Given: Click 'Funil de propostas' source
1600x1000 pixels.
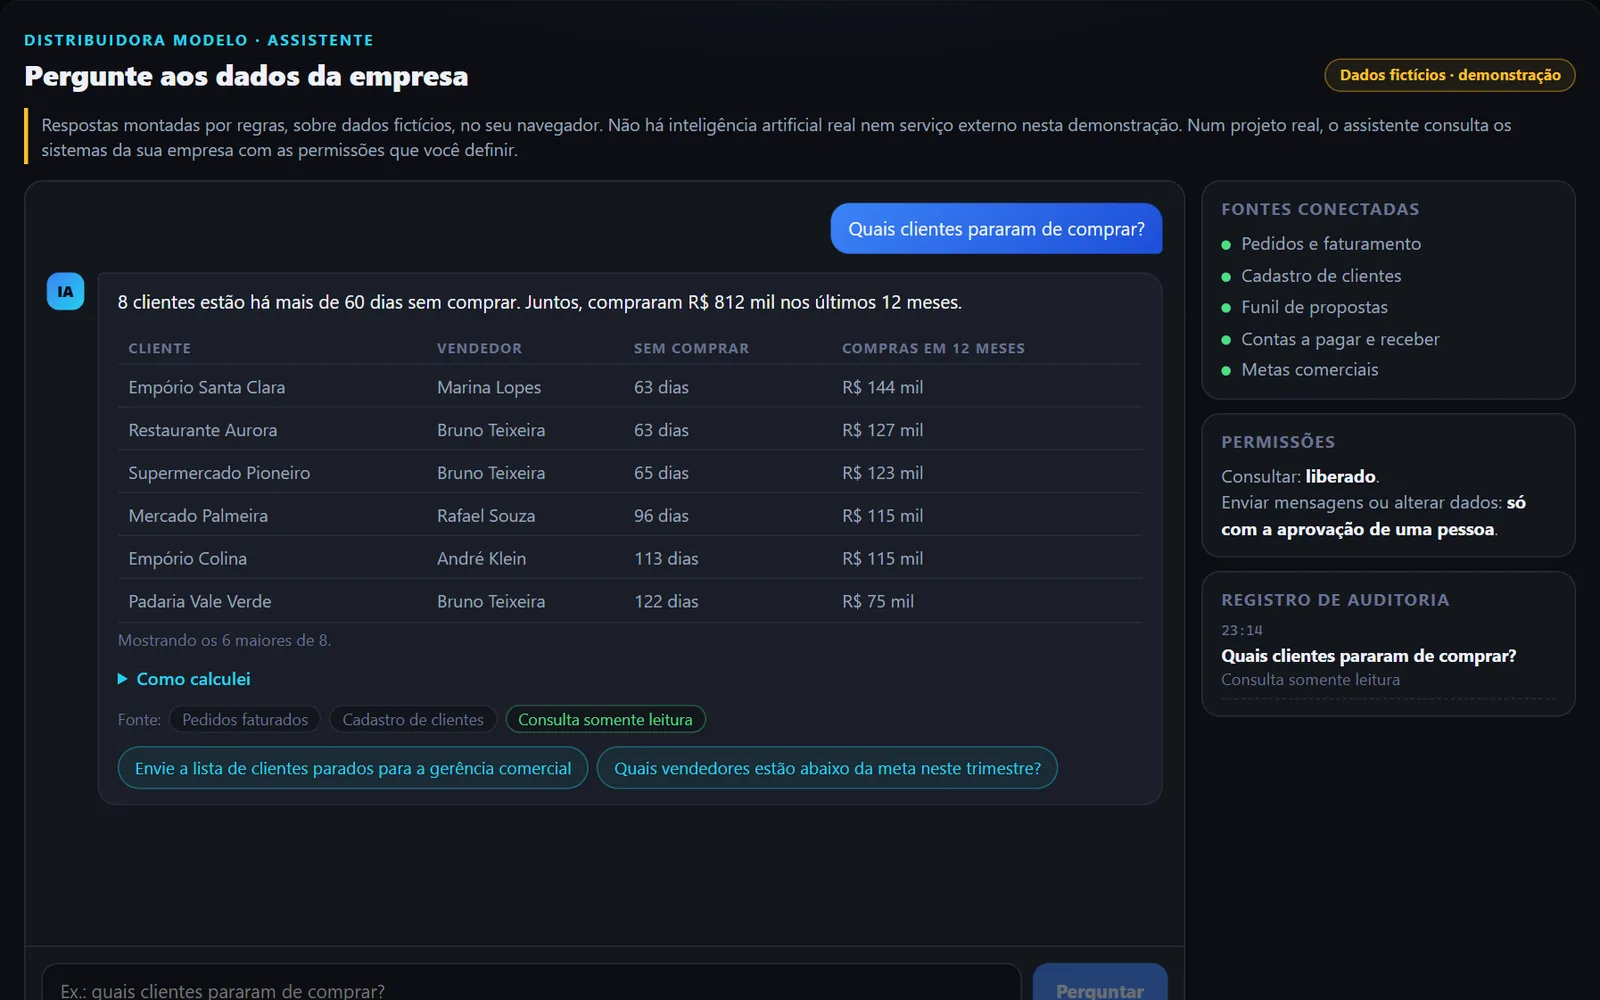Looking at the screenshot, I should click(1314, 307).
